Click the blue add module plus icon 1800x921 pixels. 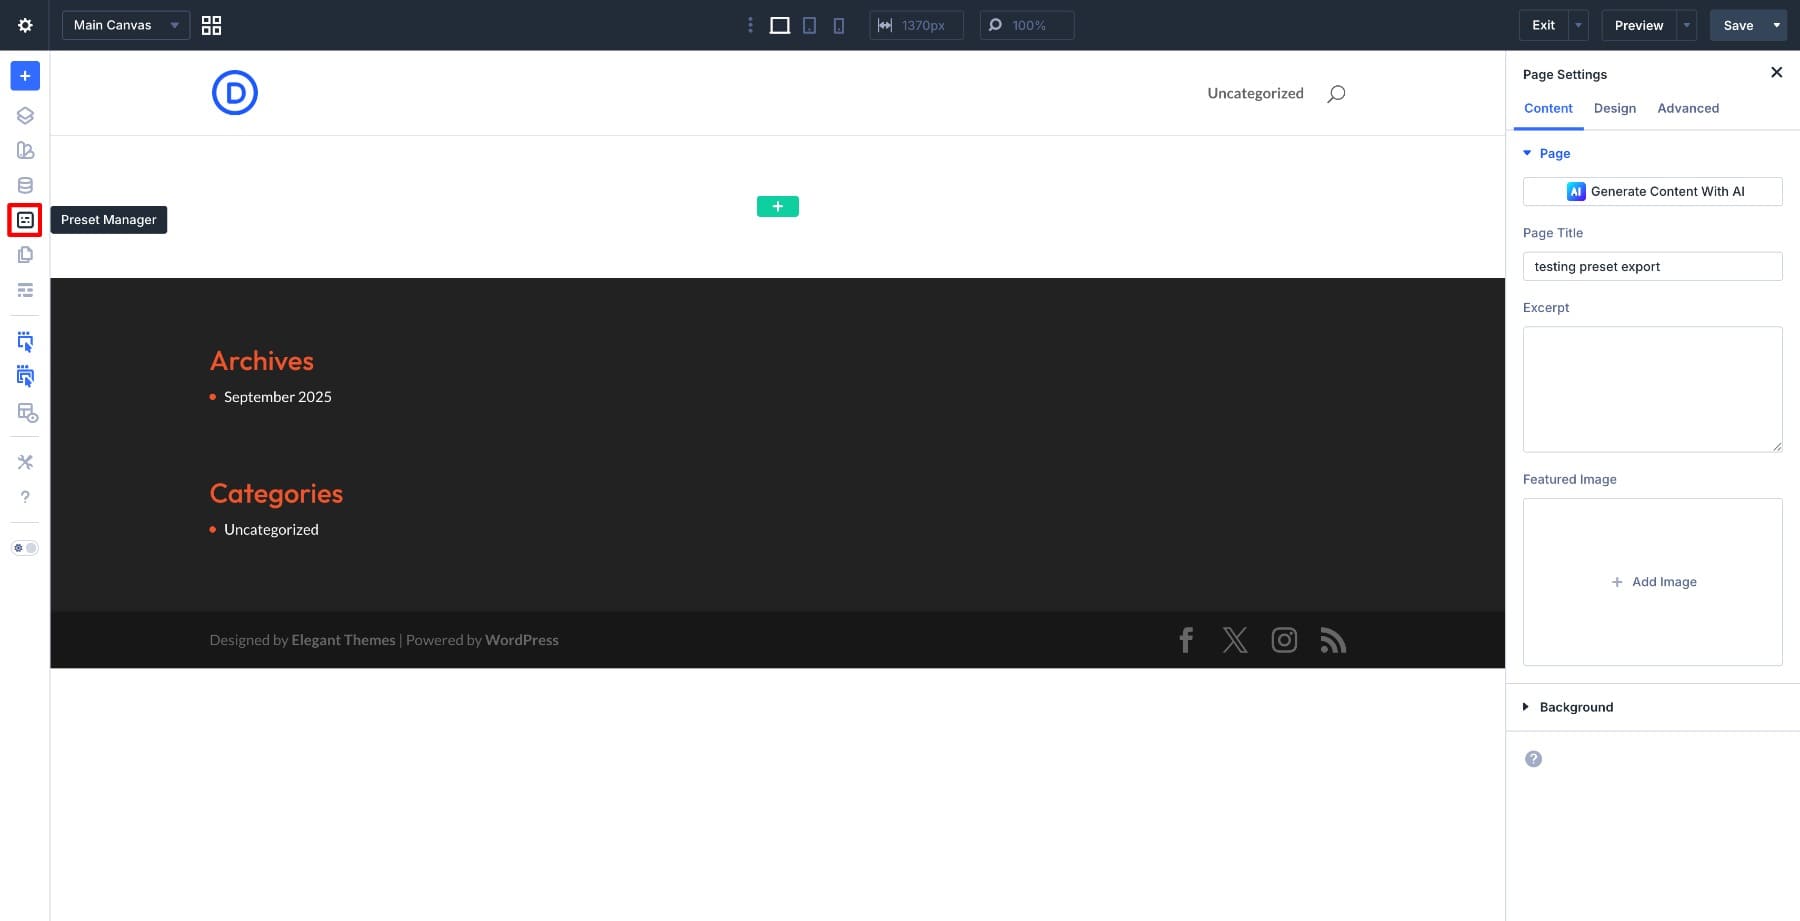click(25, 76)
